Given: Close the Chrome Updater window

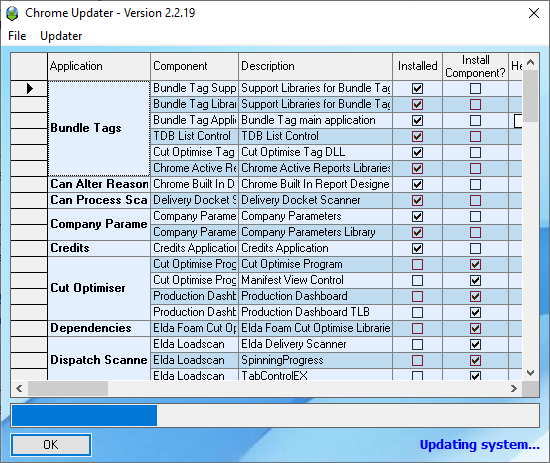Looking at the screenshot, I should pos(534,13).
